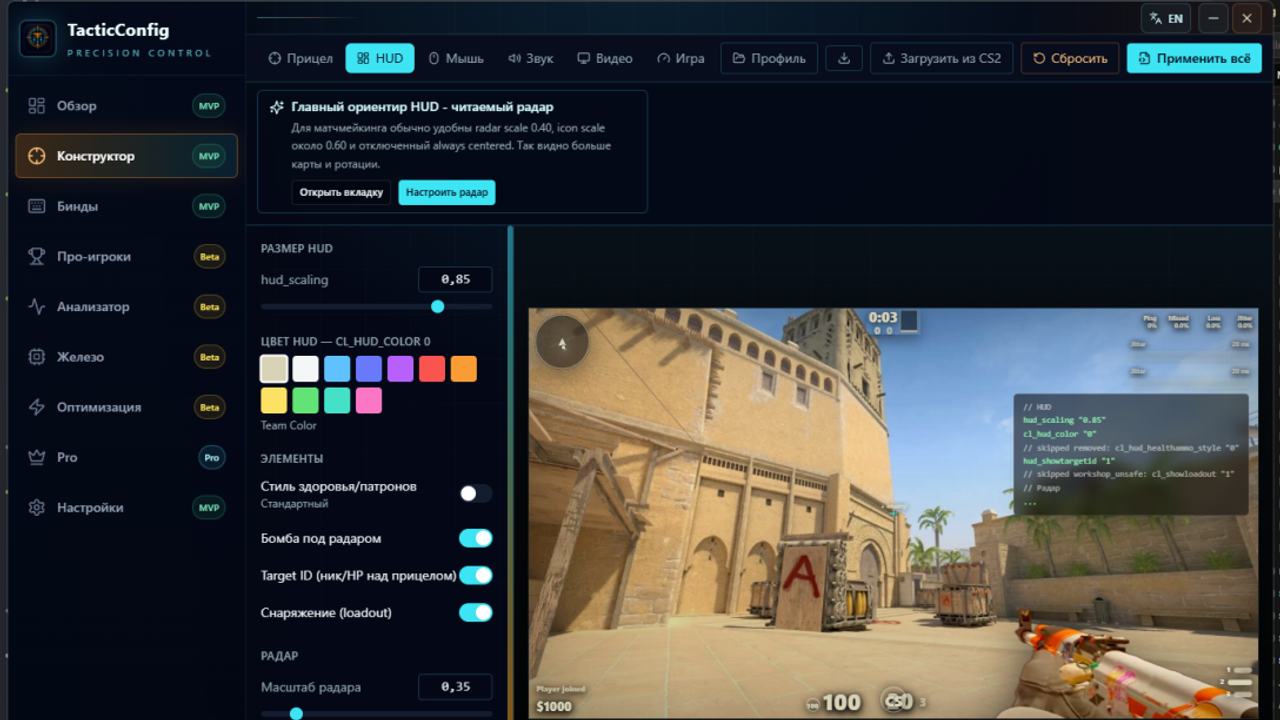The height and width of the screenshot is (720, 1280).
Task: Click the gear icon beside Настройки
Action: 37,508
